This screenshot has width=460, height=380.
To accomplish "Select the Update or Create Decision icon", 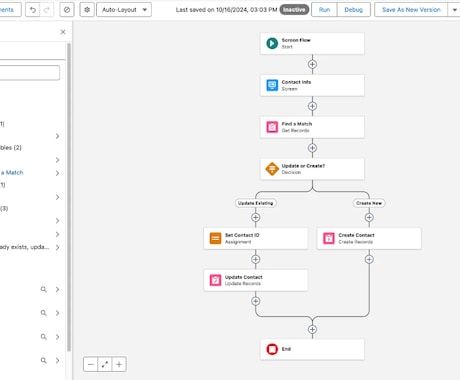I will [x=272, y=169].
